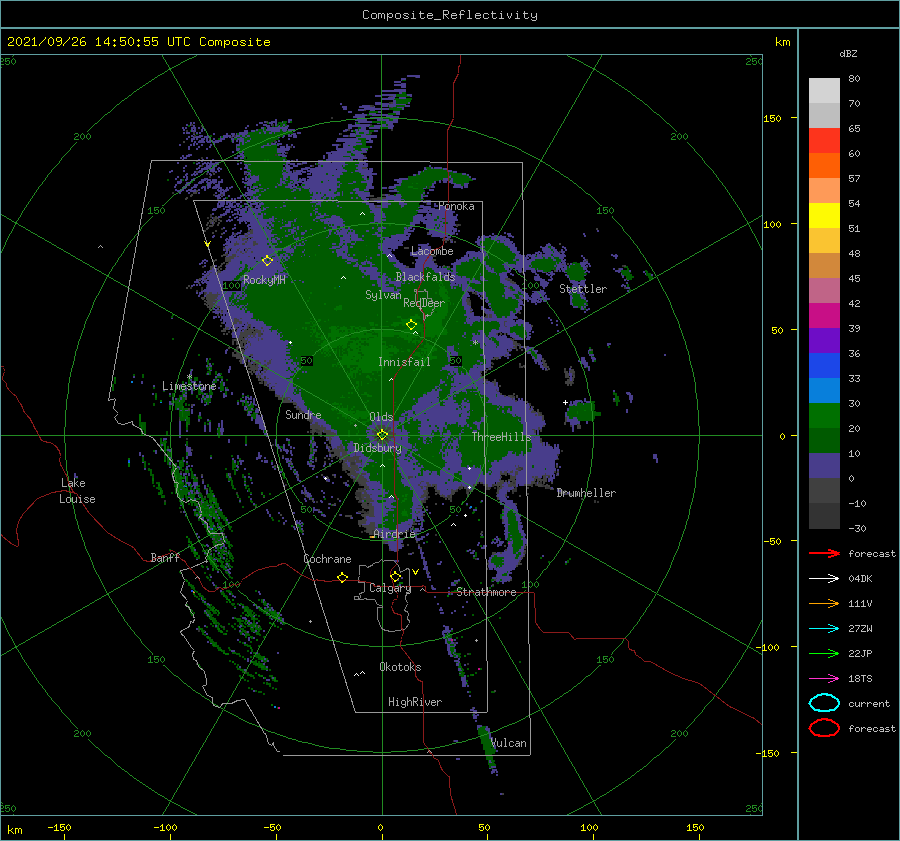Click the Drumheller label
Viewport: 900px width, 841px height.
pyautogui.click(x=586, y=493)
